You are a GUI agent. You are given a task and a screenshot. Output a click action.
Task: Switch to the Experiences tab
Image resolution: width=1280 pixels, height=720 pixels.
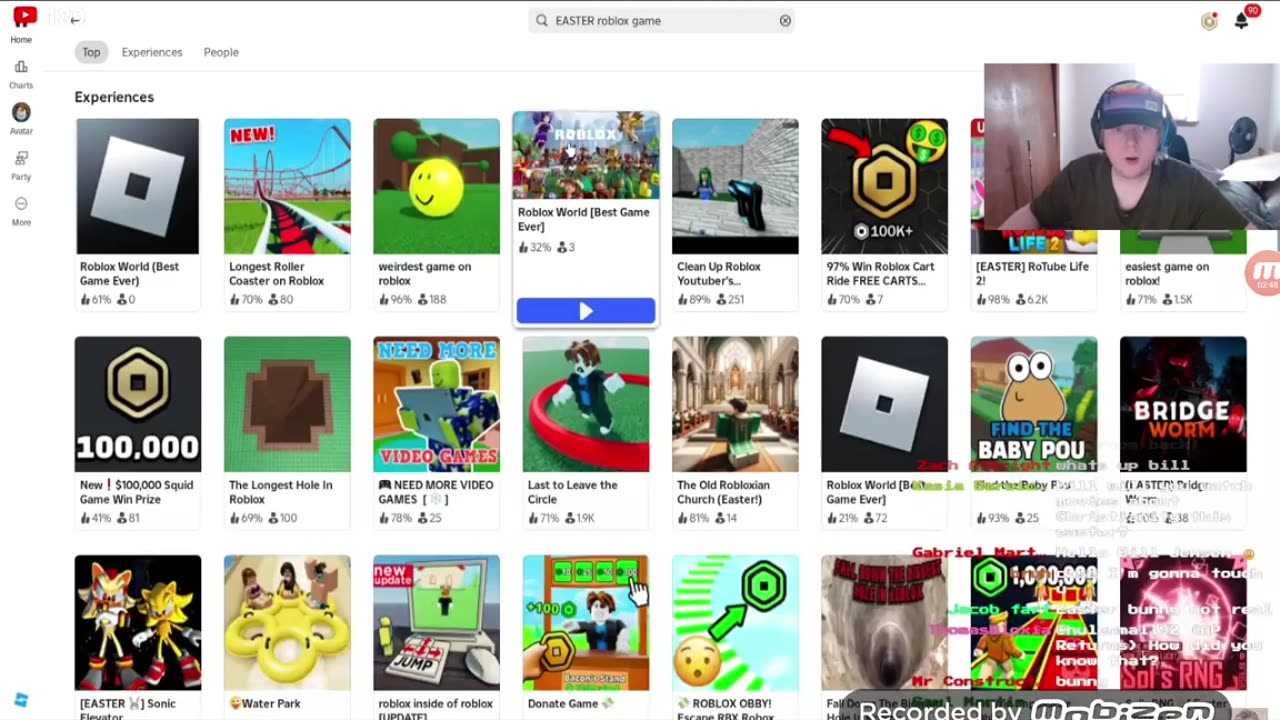coord(152,52)
